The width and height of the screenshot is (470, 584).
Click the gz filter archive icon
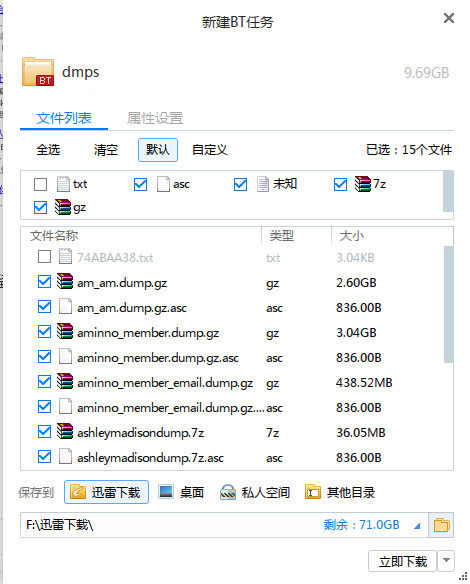point(63,207)
